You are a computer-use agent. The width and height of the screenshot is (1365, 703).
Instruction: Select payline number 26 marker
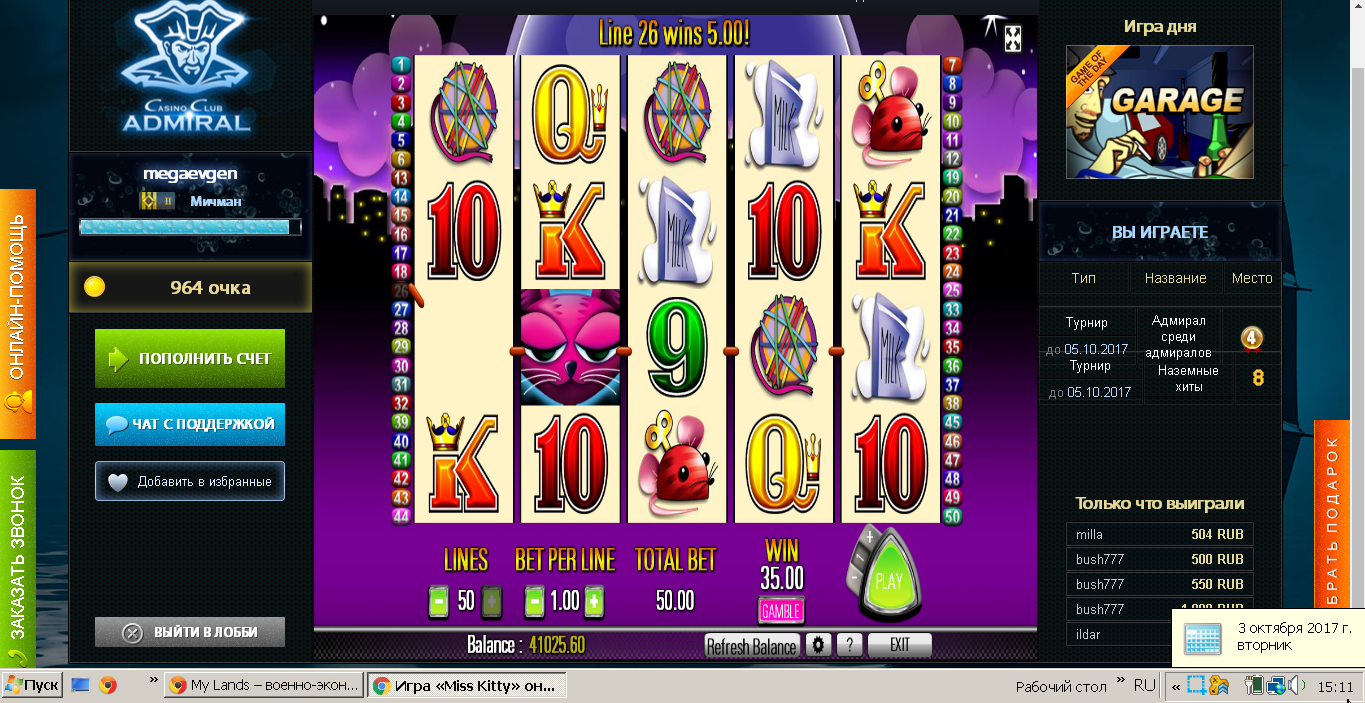tap(400, 290)
